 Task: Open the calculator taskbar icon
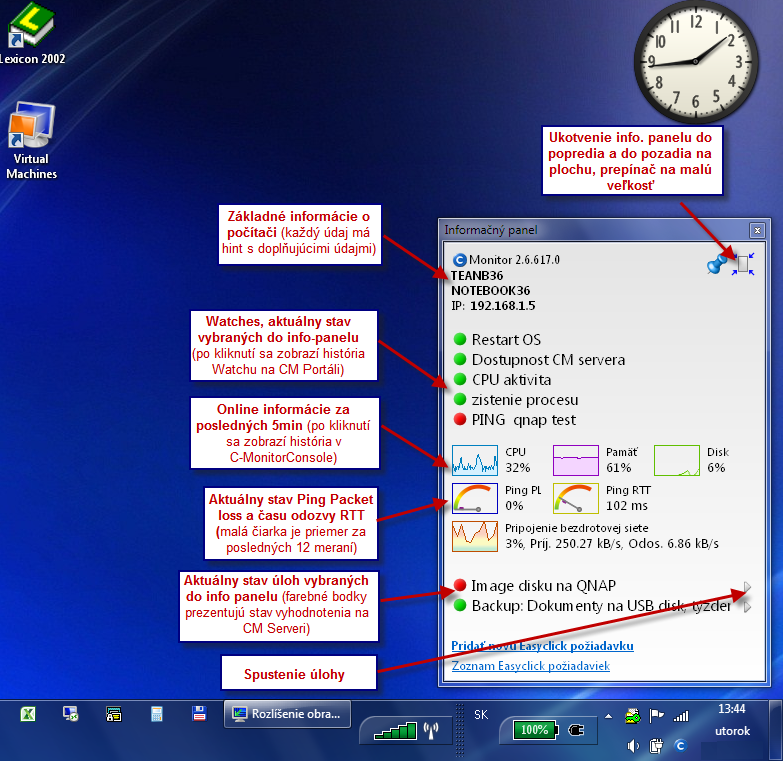tap(157, 714)
